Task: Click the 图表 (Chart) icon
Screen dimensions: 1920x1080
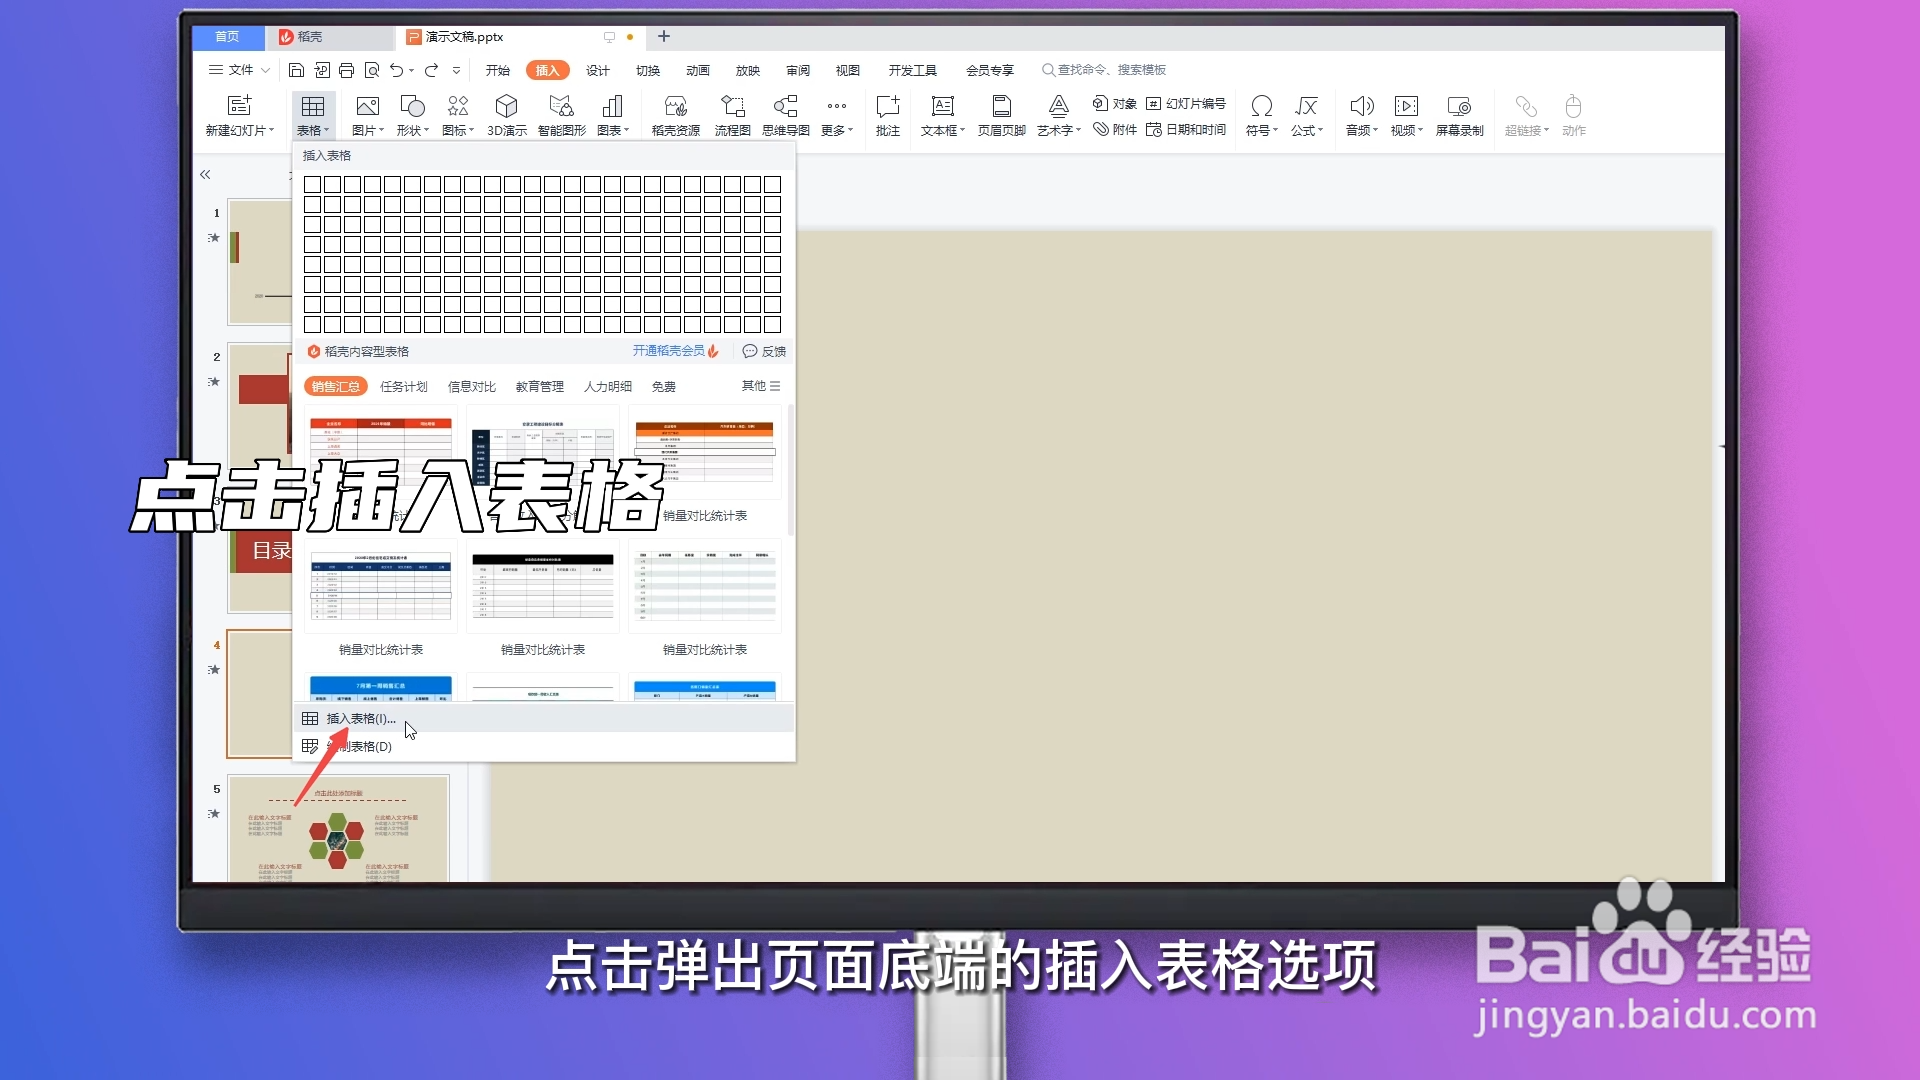Action: coord(612,107)
